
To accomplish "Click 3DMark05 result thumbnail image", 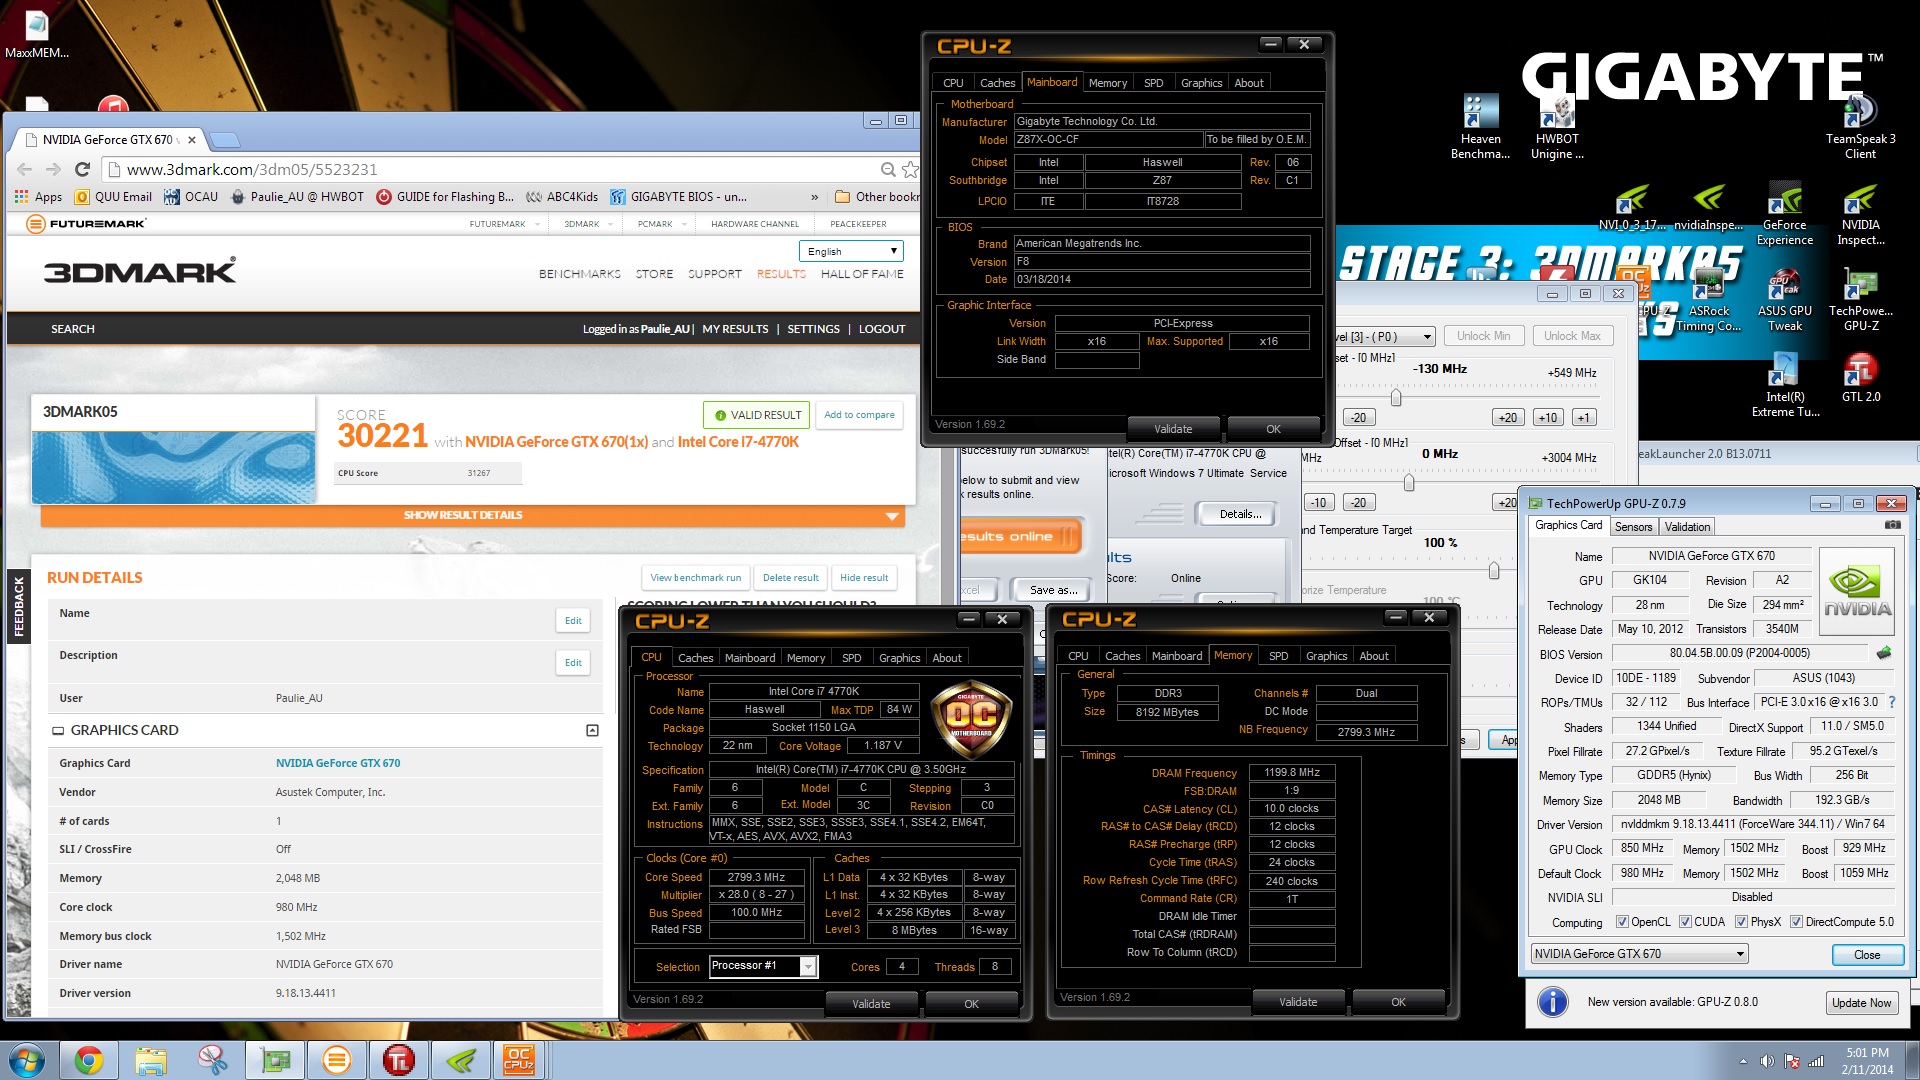I will pos(173,466).
